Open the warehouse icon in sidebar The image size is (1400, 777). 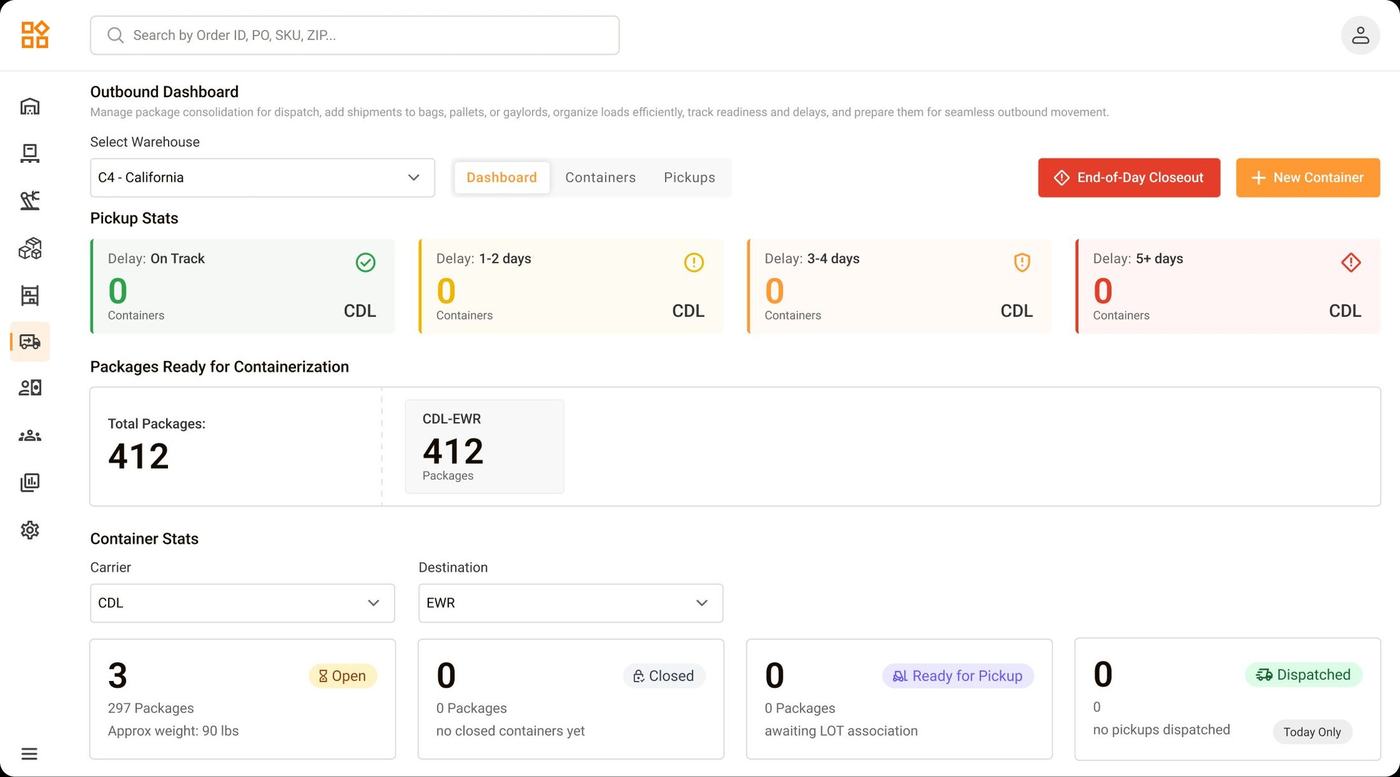[30, 106]
